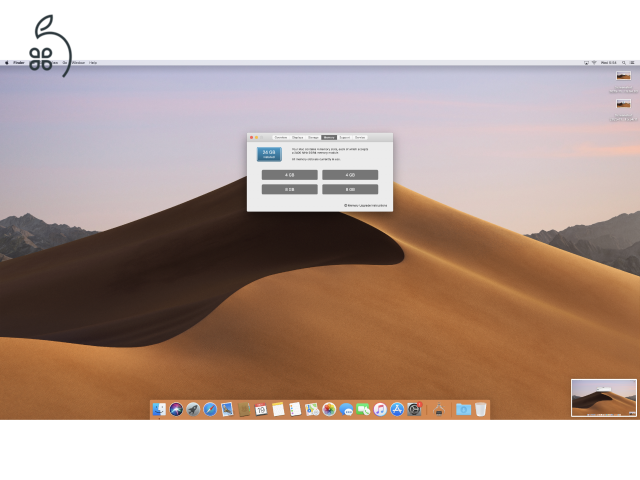
Task: Select bottom-left 8 GB memory slot
Action: pyautogui.click(x=289, y=189)
